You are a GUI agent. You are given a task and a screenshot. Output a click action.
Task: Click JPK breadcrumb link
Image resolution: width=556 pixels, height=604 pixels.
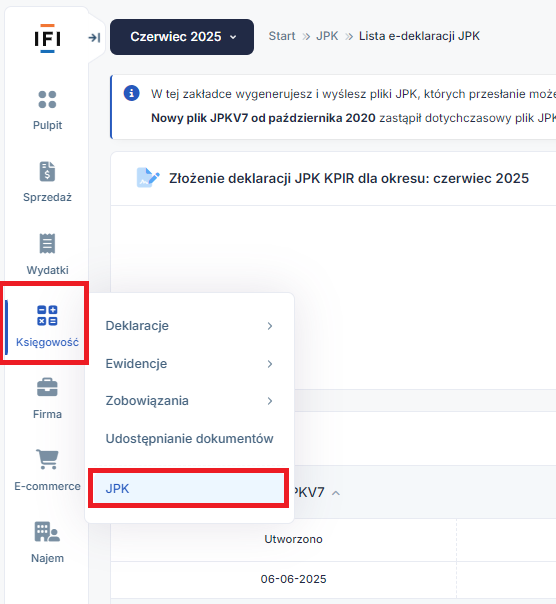(327, 36)
